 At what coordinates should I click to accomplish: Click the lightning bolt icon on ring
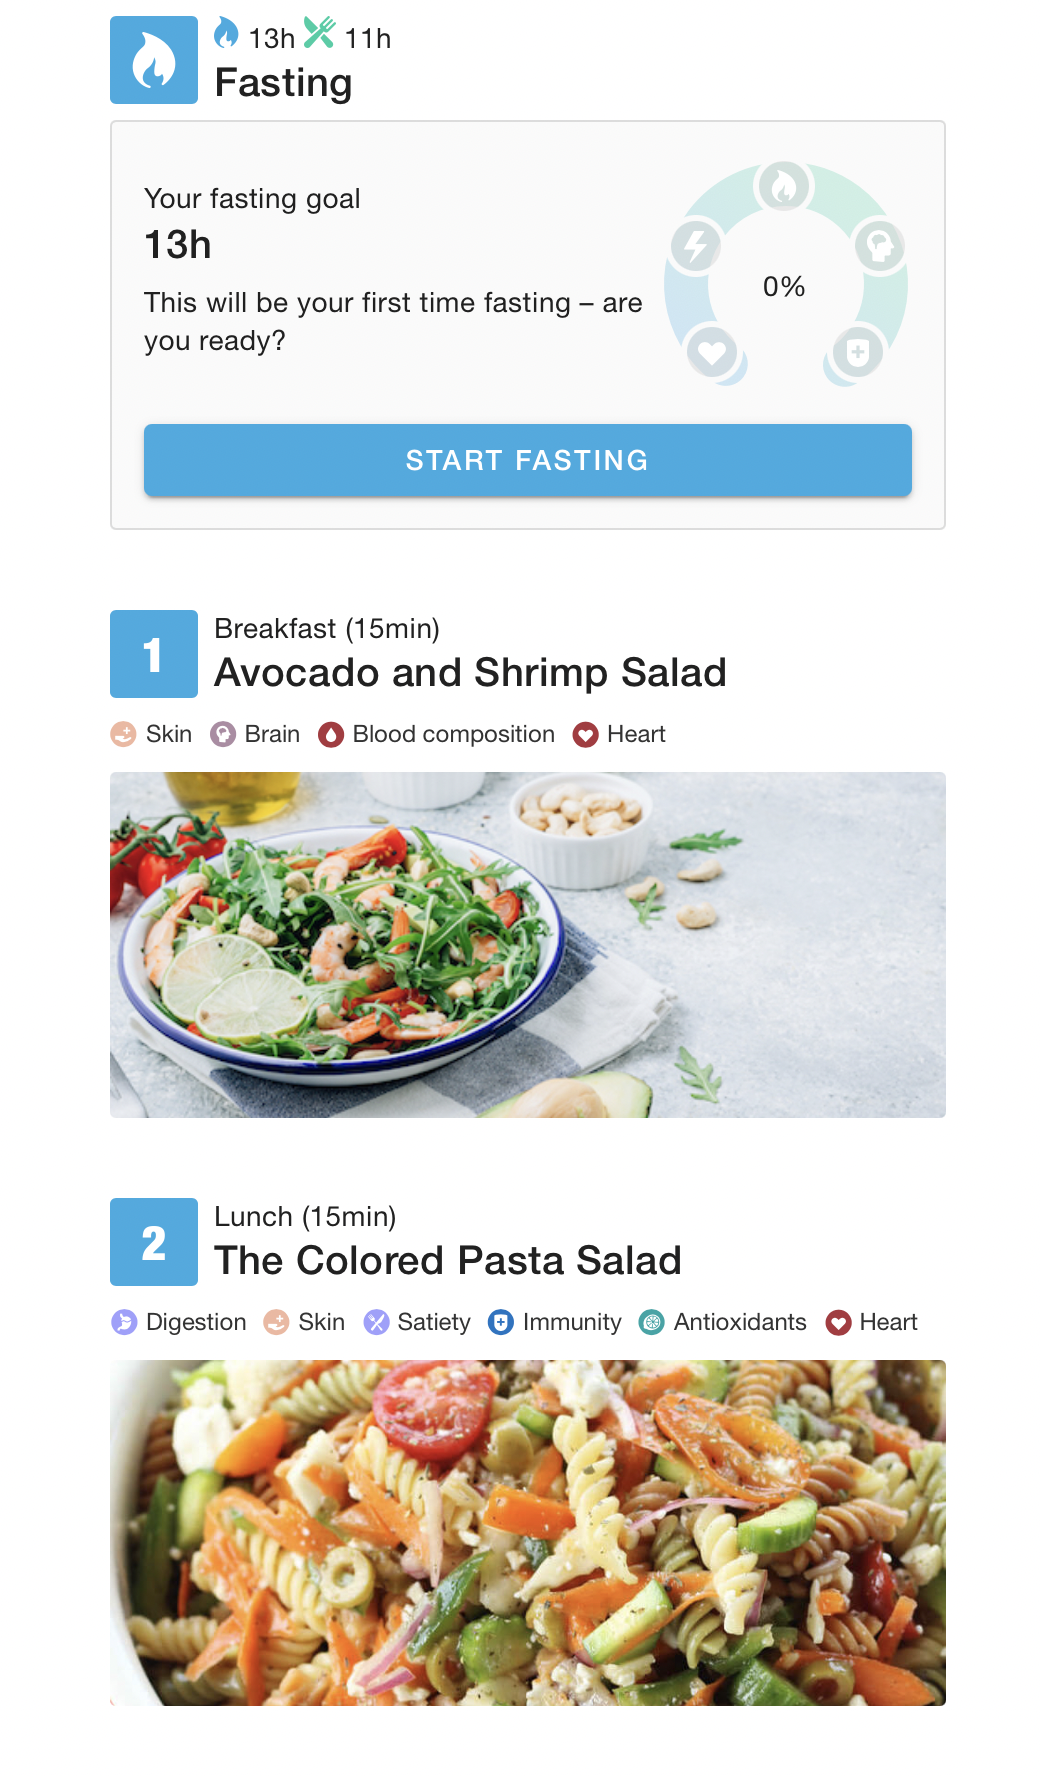pos(696,245)
